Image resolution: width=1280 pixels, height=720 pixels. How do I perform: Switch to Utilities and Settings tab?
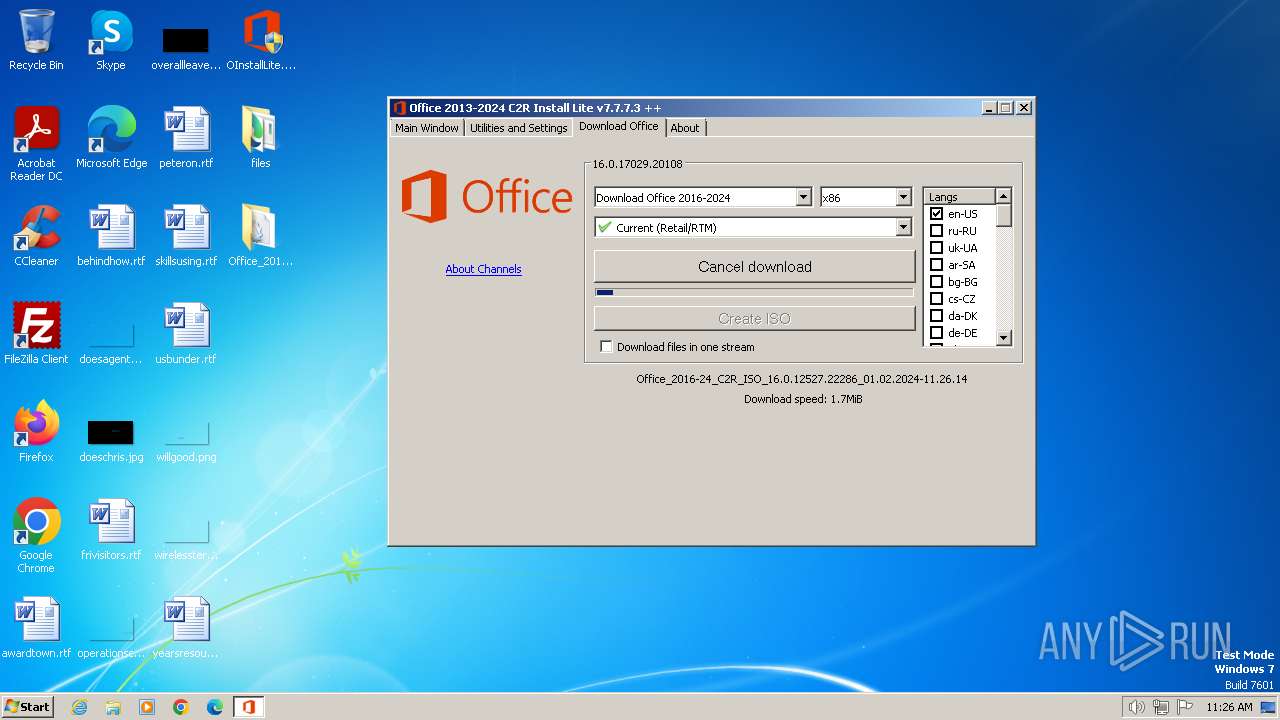coord(518,128)
